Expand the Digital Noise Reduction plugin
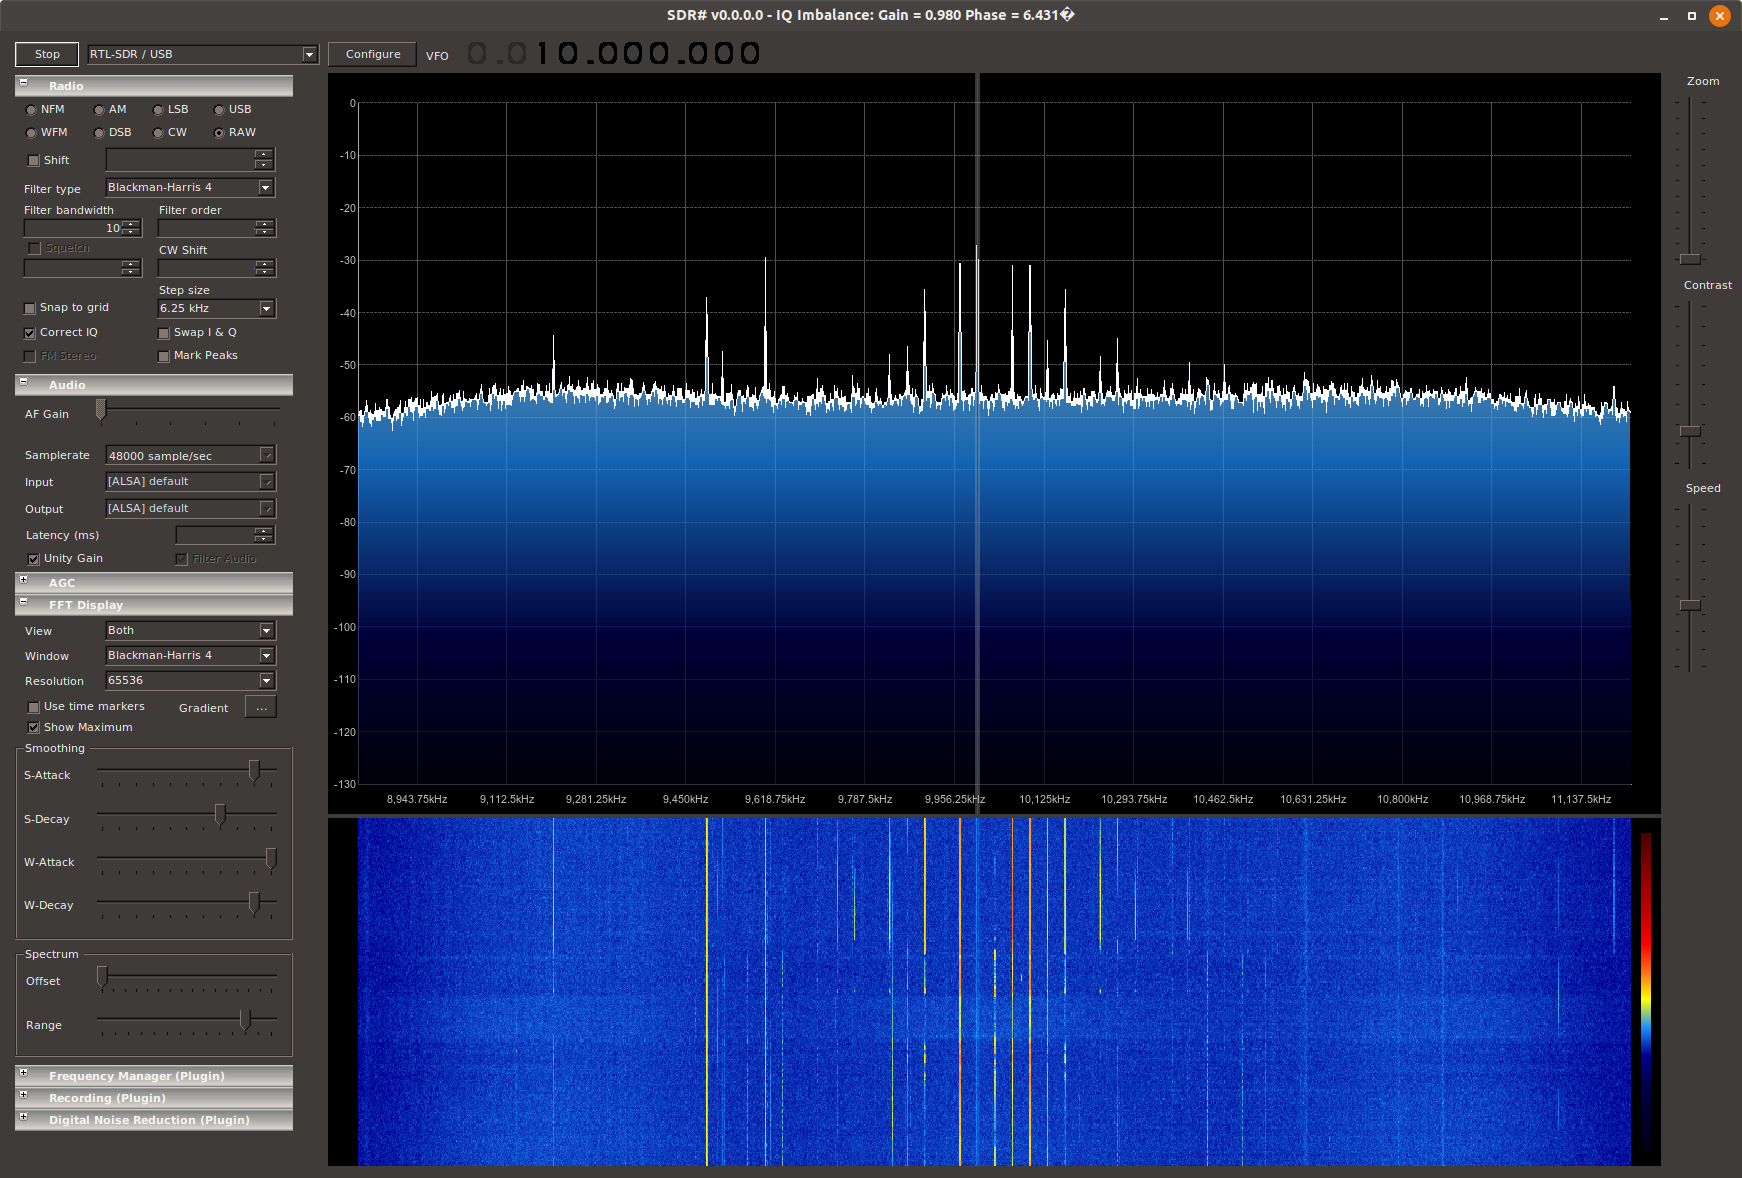1742x1178 pixels. pyautogui.click(x=24, y=1118)
